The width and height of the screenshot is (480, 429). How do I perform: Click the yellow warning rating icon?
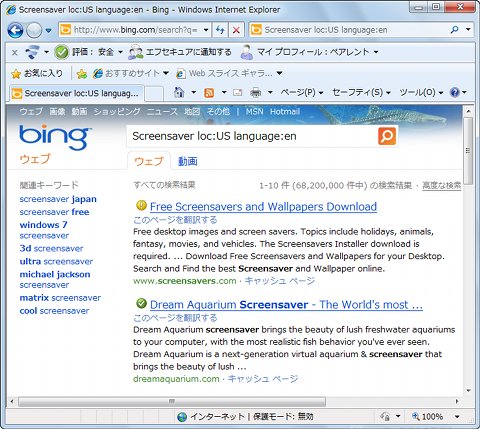tap(141, 205)
